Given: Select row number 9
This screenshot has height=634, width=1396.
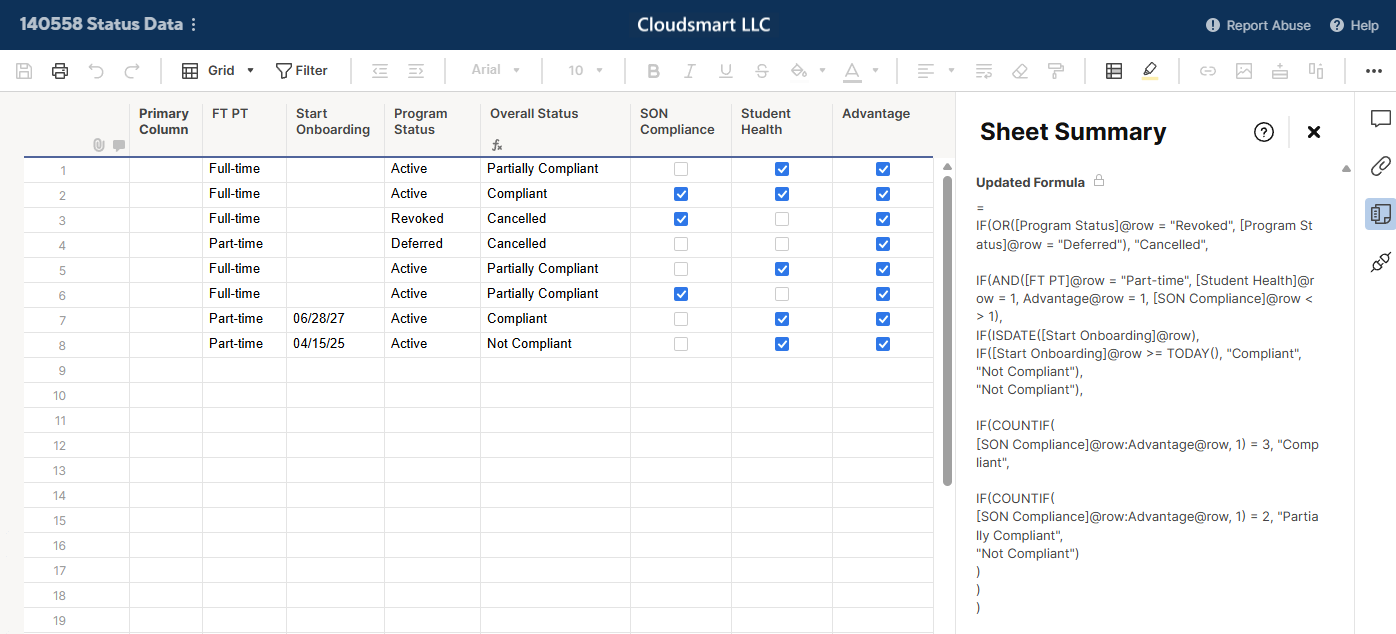Looking at the screenshot, I should click(x=62, y=370).
